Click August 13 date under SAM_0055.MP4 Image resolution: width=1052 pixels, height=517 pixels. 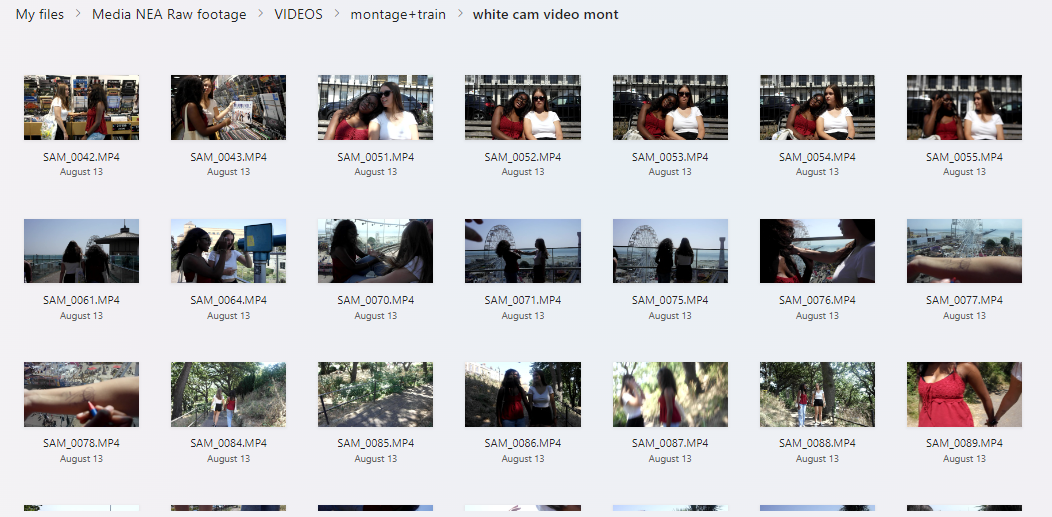[x=964, y=172]
